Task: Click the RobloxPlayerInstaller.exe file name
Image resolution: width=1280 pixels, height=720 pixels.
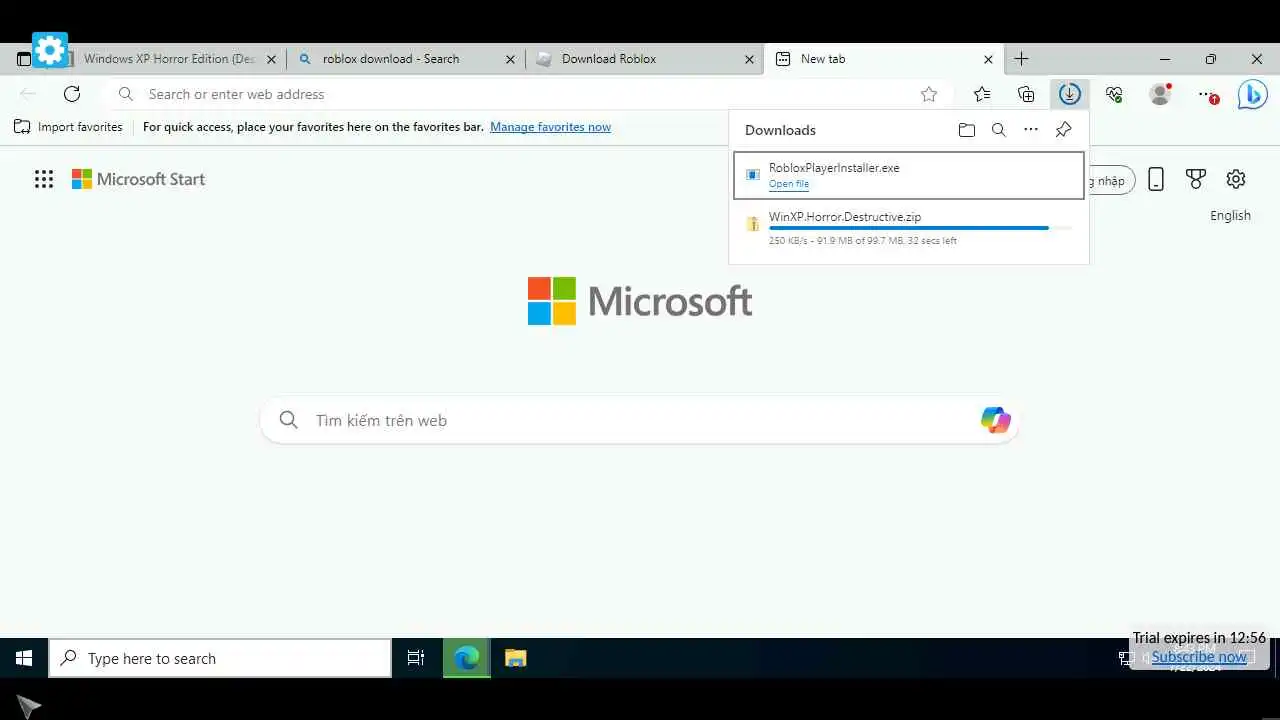Action: pyautogui.click(x=834, y=168)
